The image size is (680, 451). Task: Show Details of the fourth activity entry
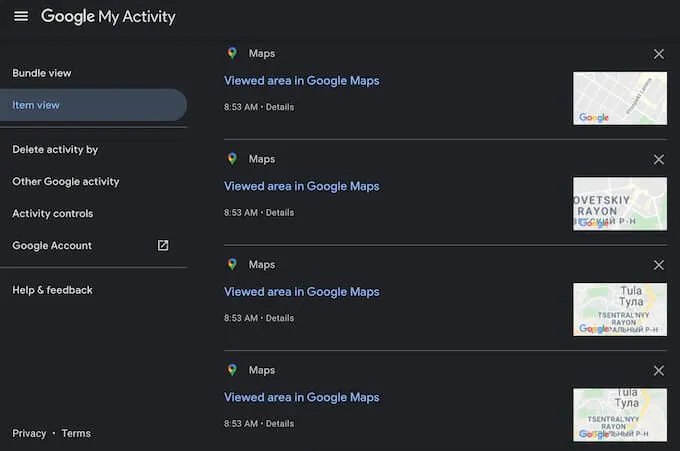280,424
